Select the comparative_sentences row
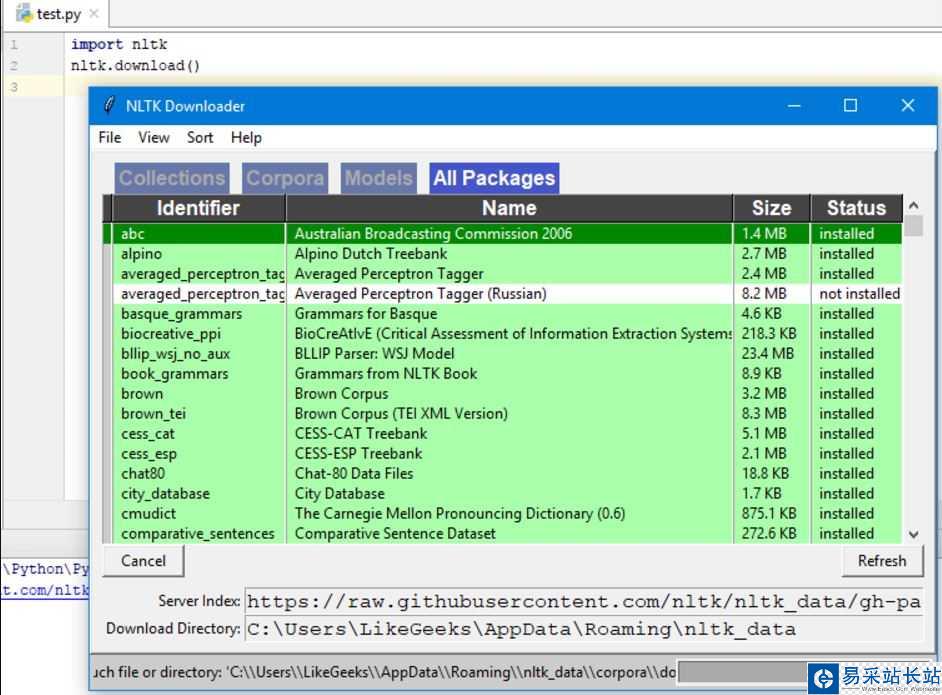 click(502, 533)
